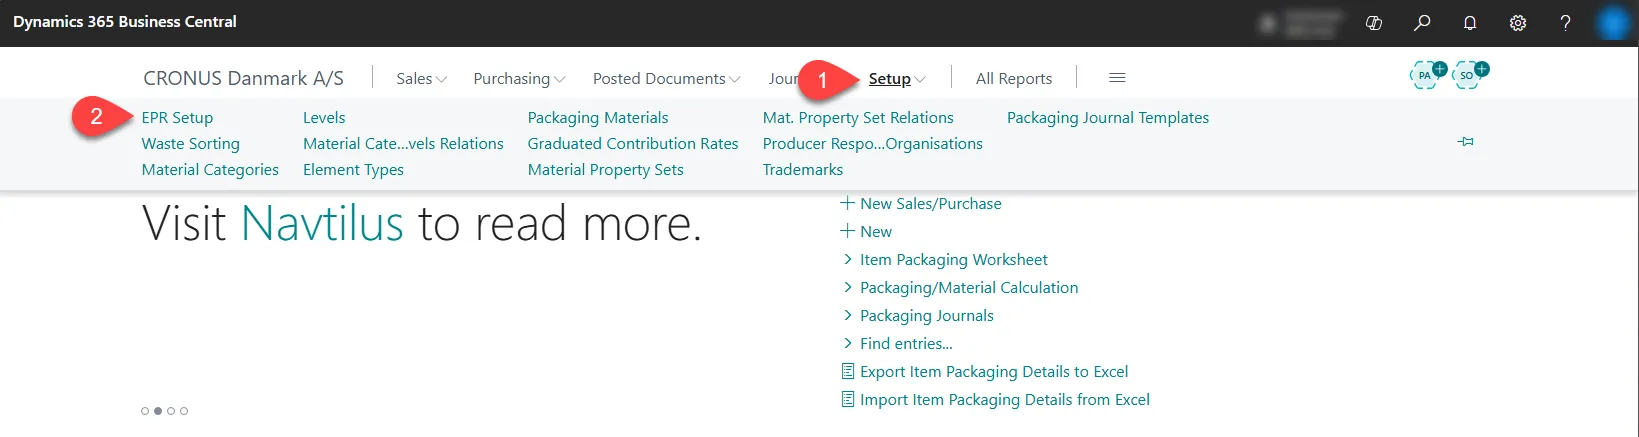Expand Packaging Journals chevron
Image resolution: width=1639 pixels, height=437 pixels.
(848, 315)
